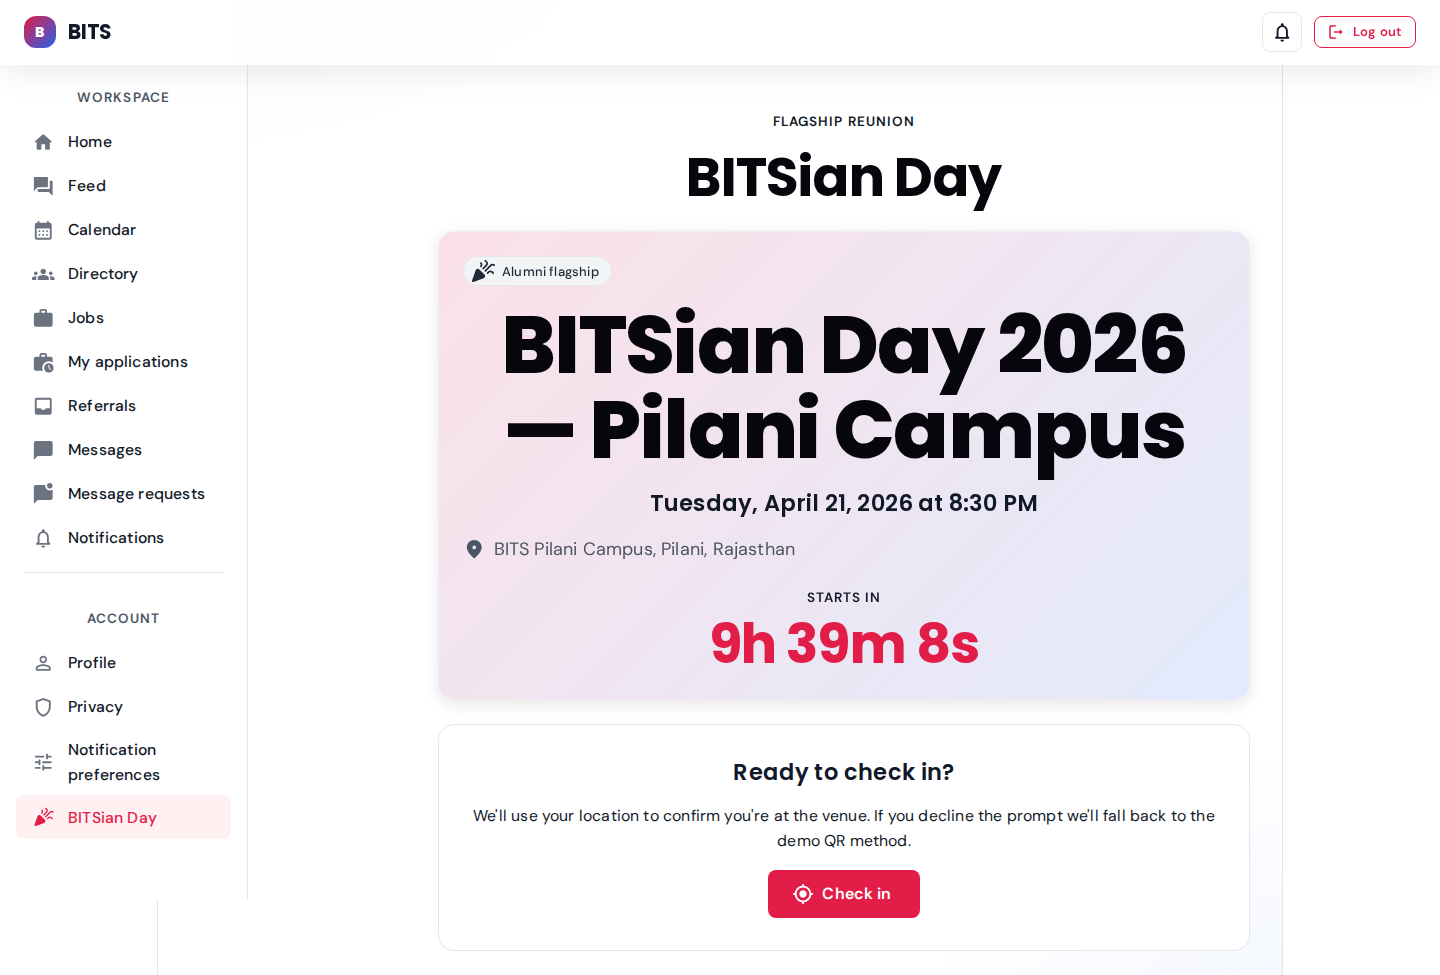The width and height of the screenshot is (1440, 975).
Task: Click the Privacy shield icon
Action: click(43, 707)
